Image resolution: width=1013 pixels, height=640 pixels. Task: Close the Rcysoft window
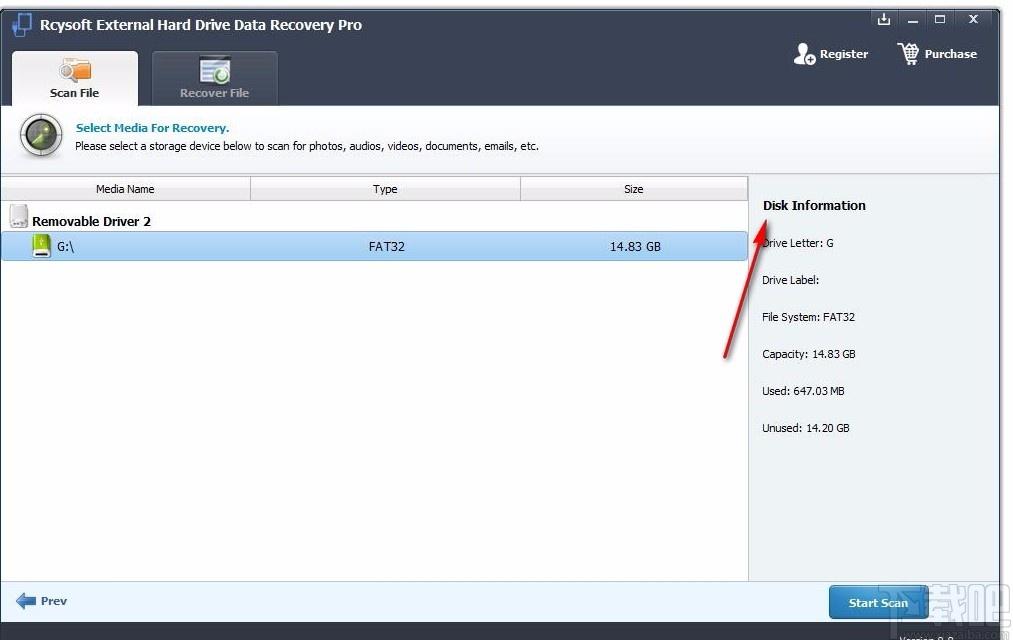click(973, 19)
